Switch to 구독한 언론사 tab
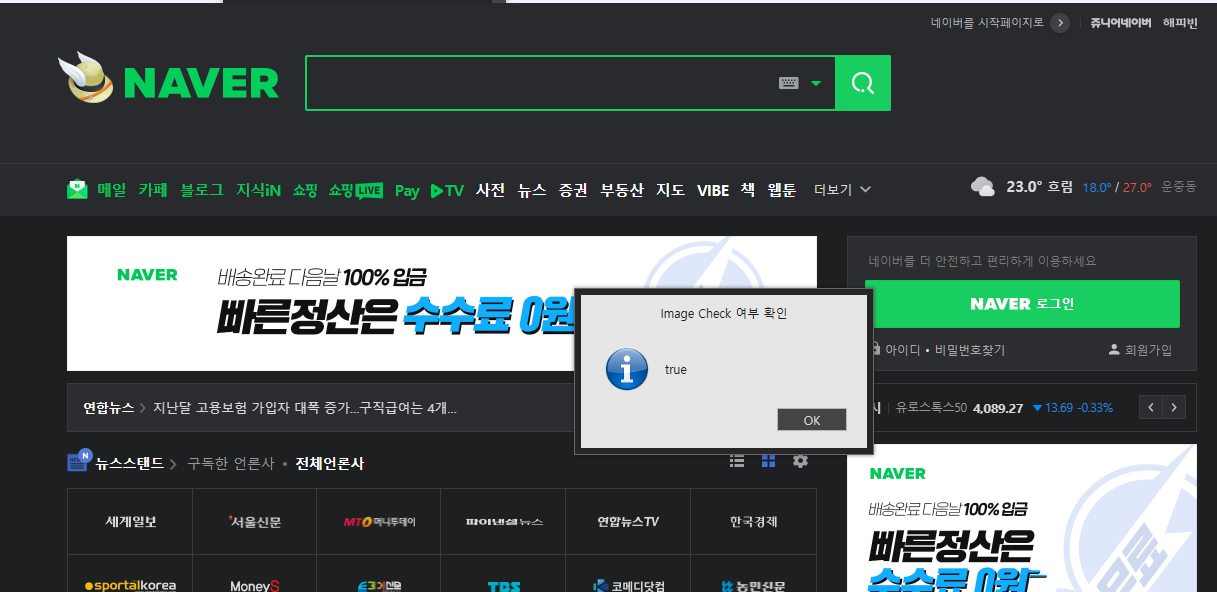 pyautogui.click(x=231, y=463)
